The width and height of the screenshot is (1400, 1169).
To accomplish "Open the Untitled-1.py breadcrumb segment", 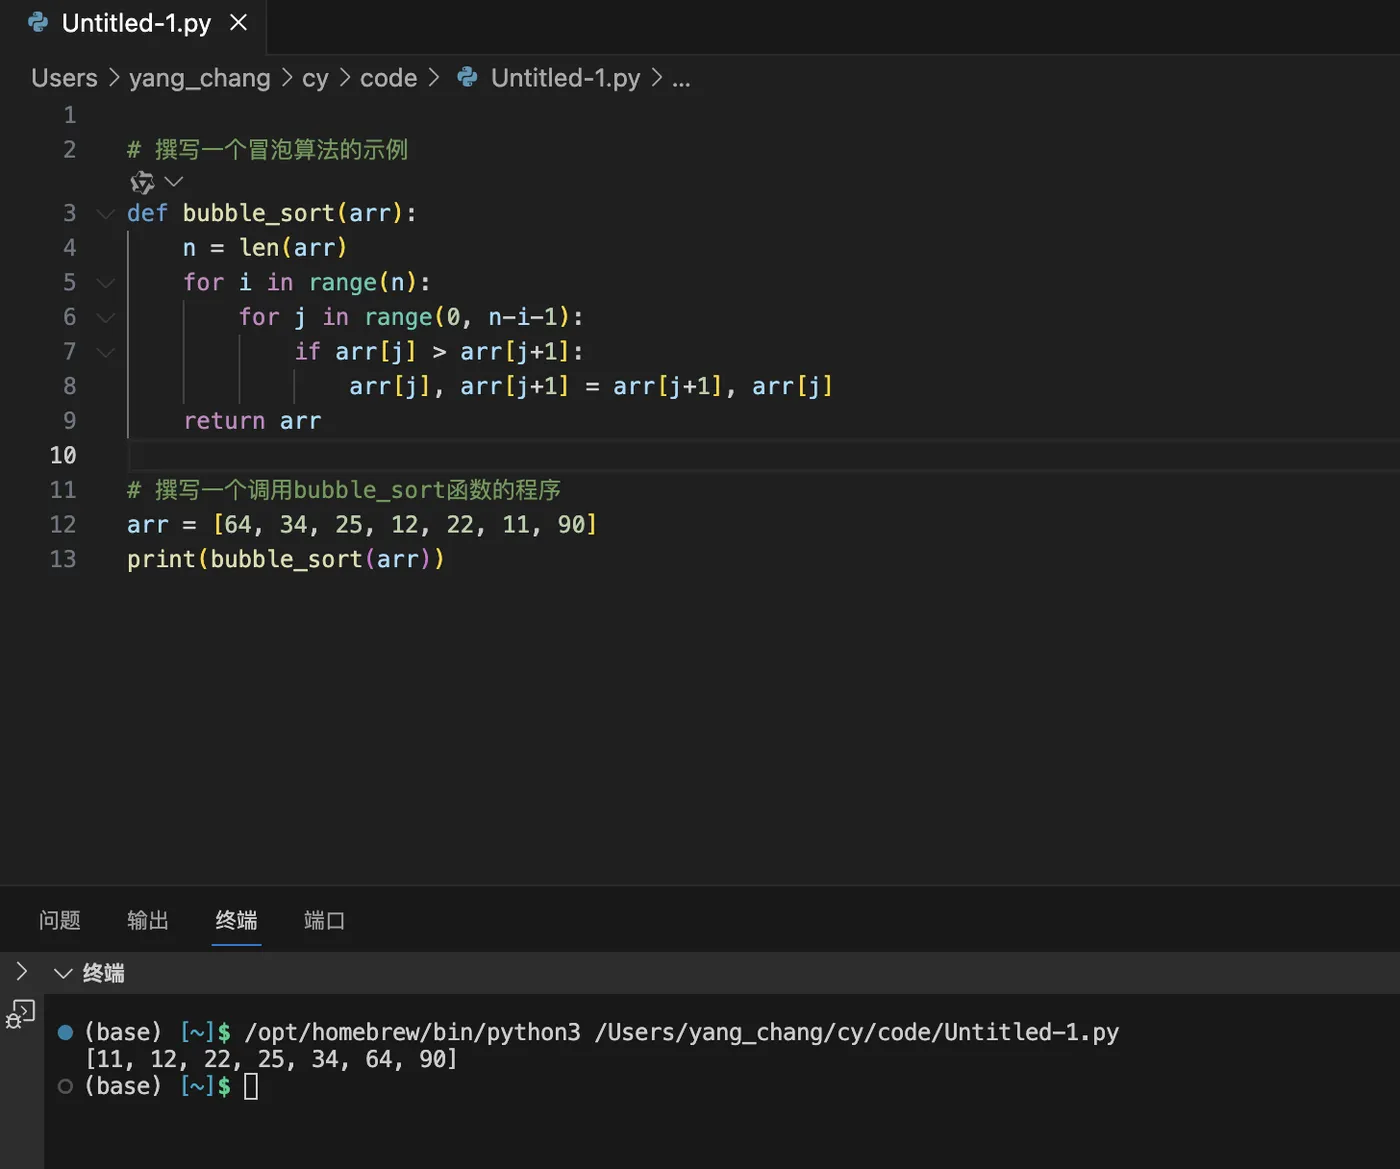I will 565,78.
